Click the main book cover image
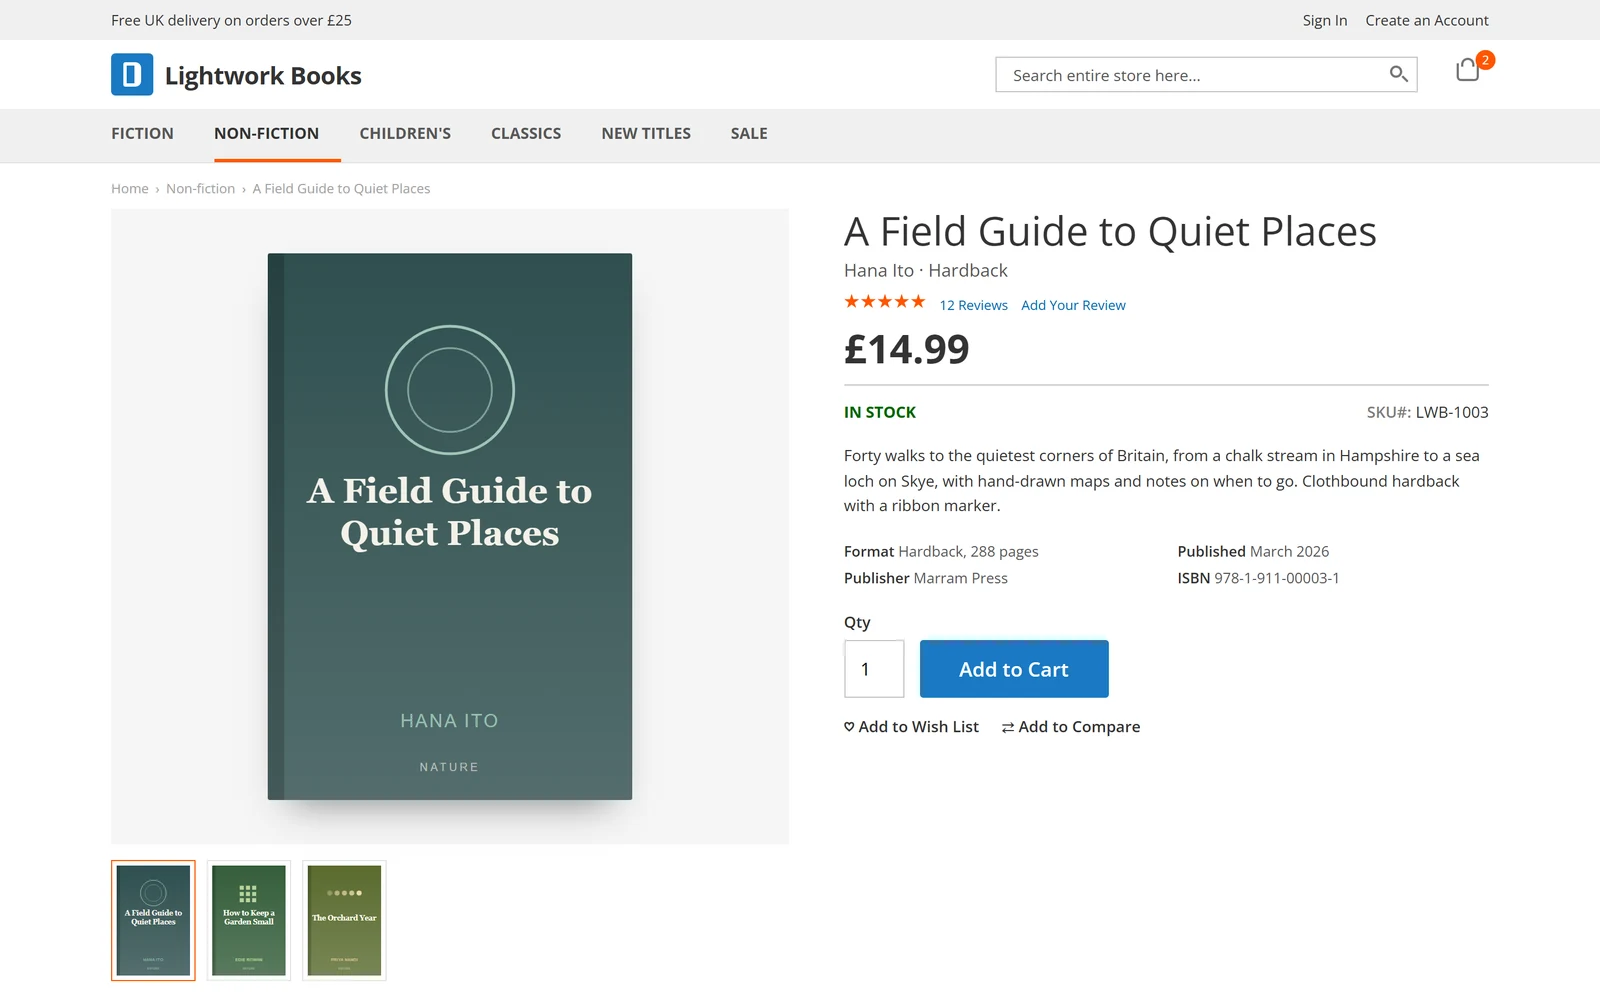This screenshot has width=1600, height=1000. (450, 526)
